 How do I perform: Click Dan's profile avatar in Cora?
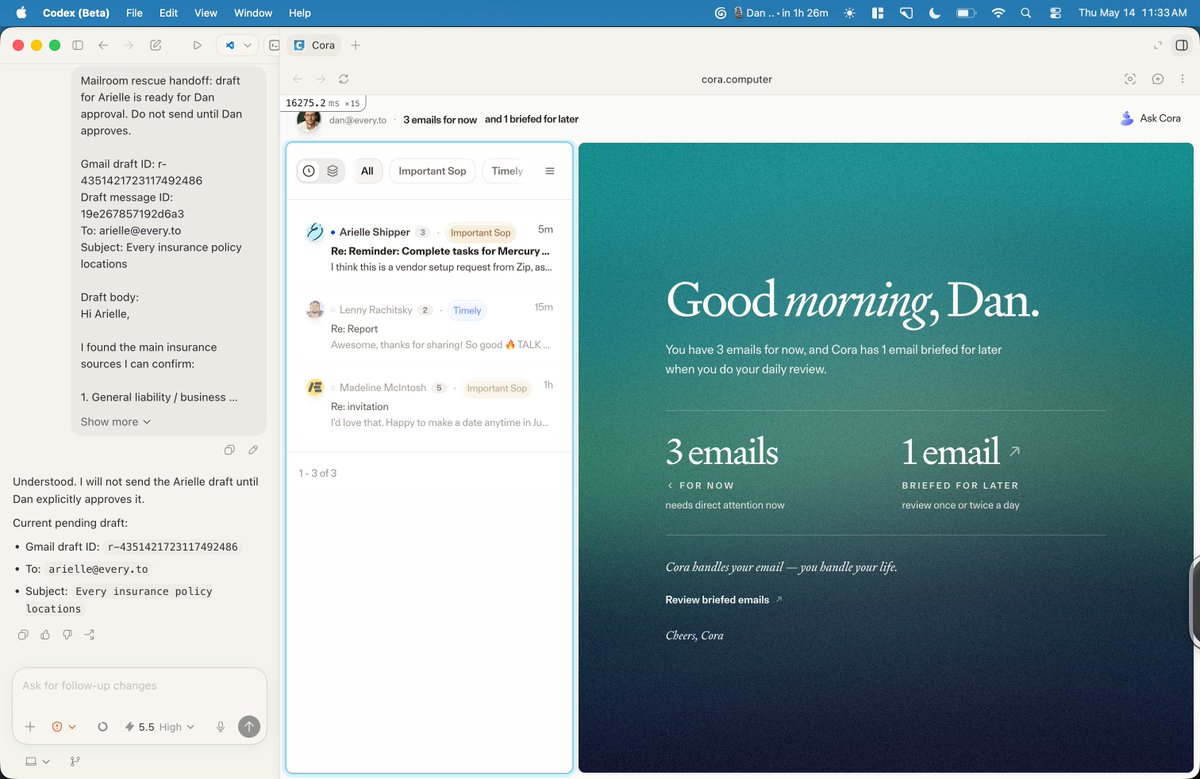click(309, 119)
